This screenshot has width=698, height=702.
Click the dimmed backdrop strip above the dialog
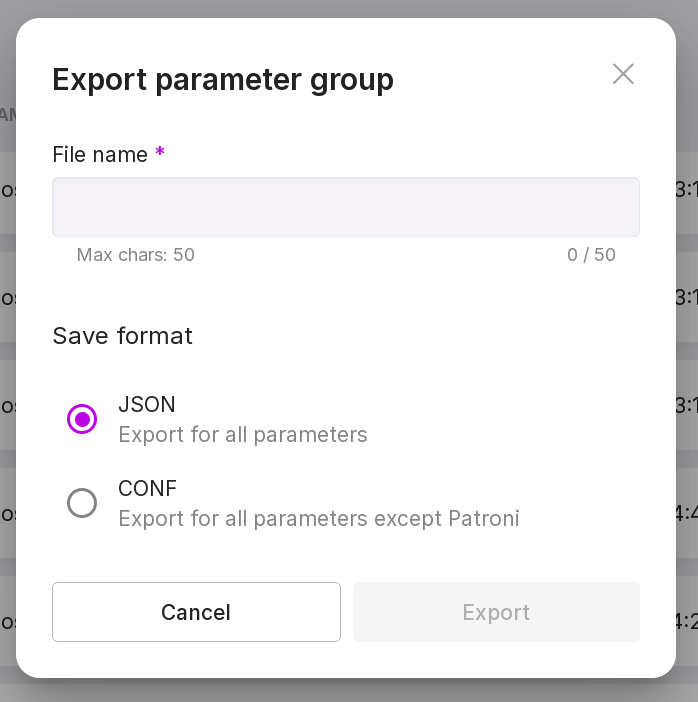pos(349,8)
